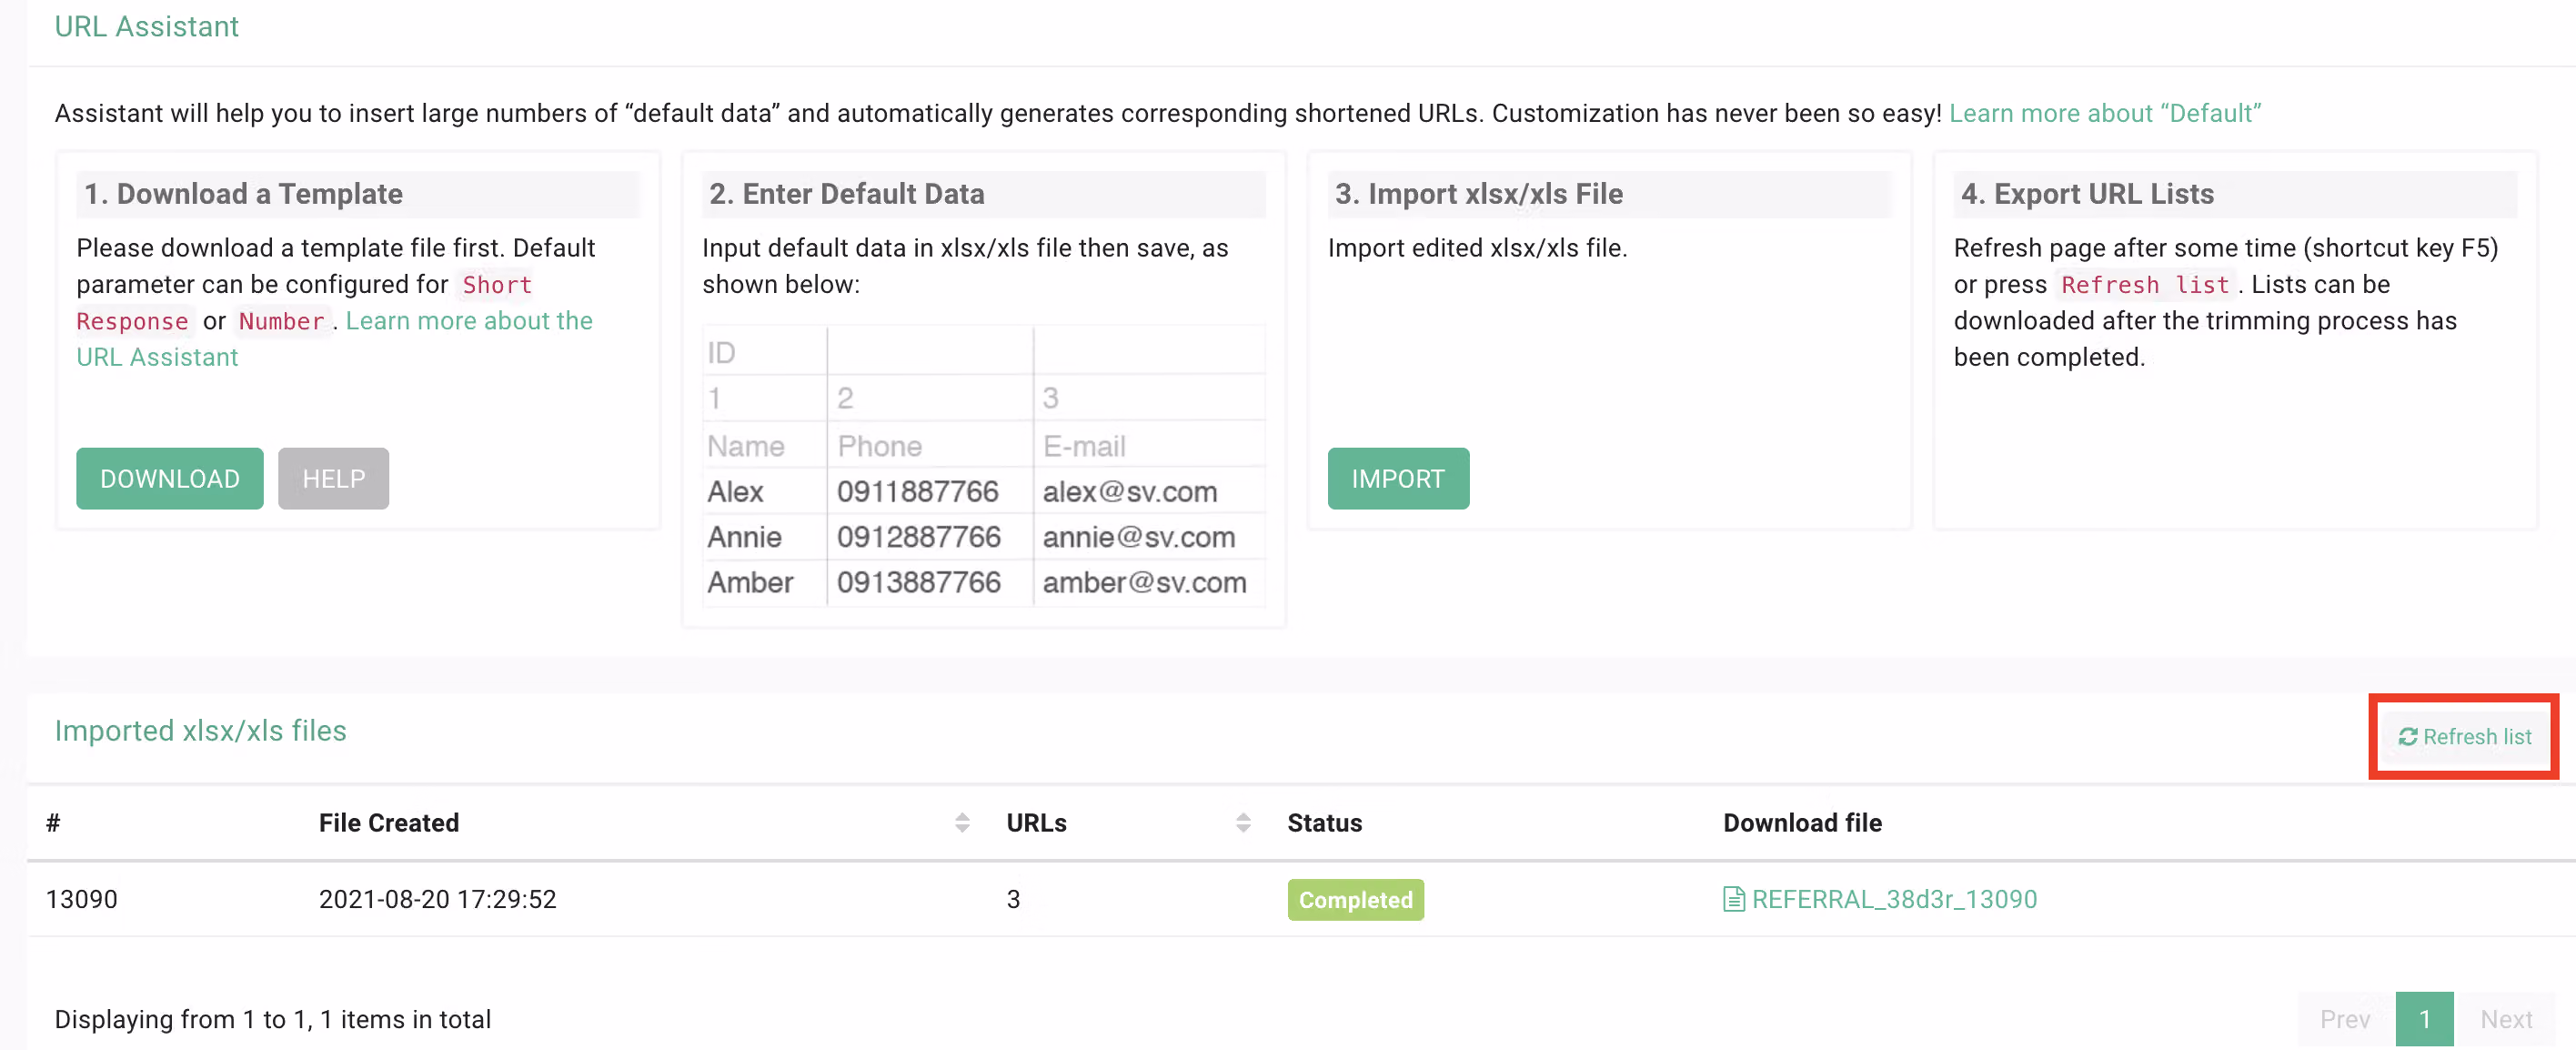Click the '1. Download a Template' heading
Viewport: 2576px width, 1050px height.
pyautogui.click(x=243, y=193)
